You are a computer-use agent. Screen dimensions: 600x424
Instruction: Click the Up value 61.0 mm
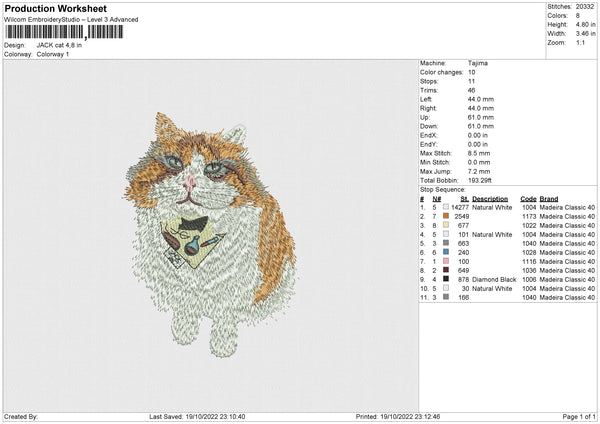click(481, 117)
